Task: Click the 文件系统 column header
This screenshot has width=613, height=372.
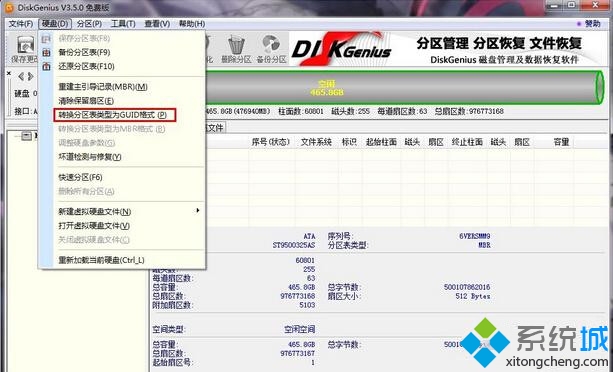Action: (316, 142)
